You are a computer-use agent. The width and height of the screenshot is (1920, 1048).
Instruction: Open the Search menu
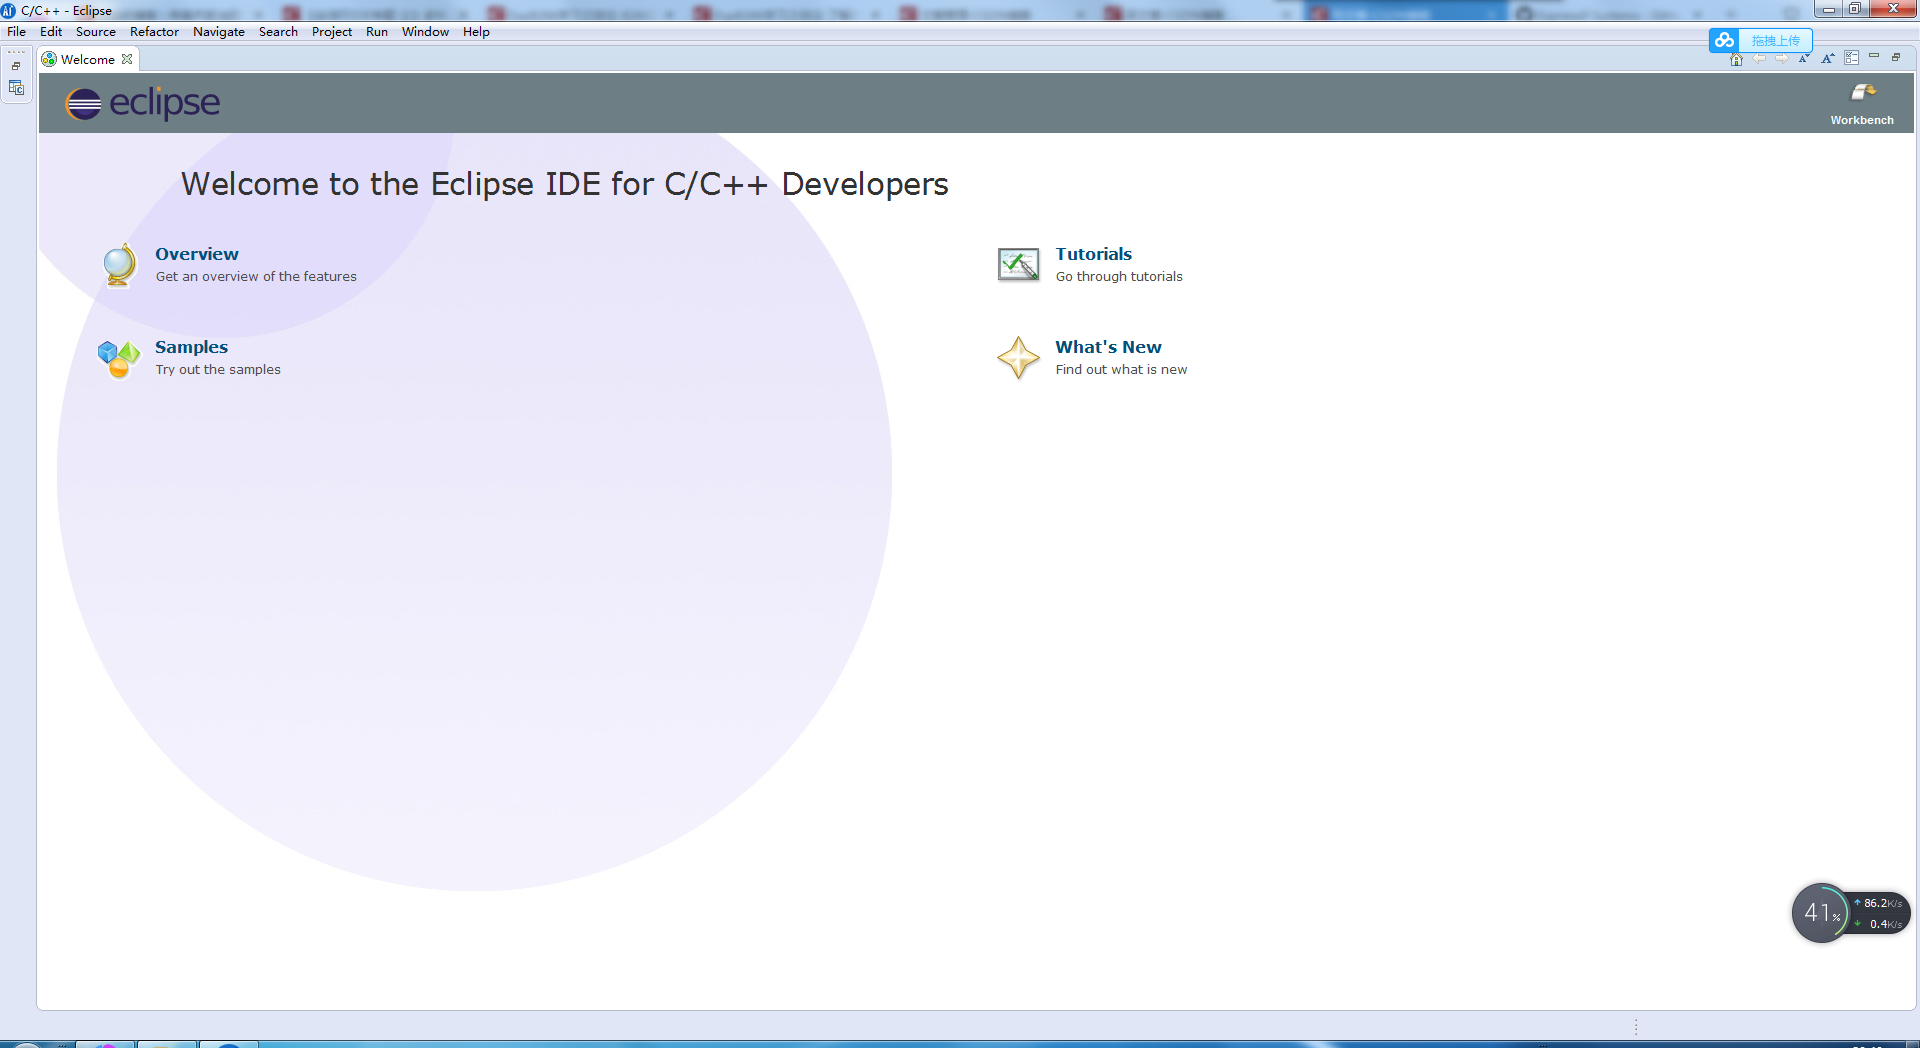pyautogui.click(x=278, y=32)
